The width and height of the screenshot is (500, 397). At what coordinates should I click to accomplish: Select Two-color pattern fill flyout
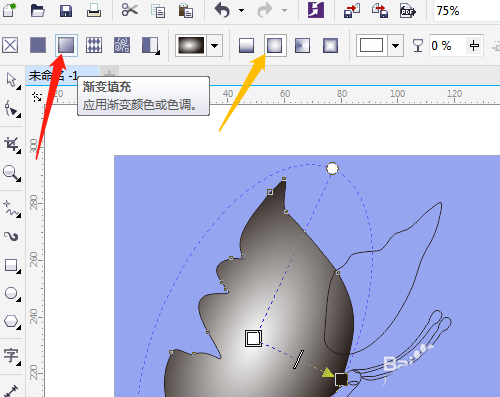(x=151, y=45)
